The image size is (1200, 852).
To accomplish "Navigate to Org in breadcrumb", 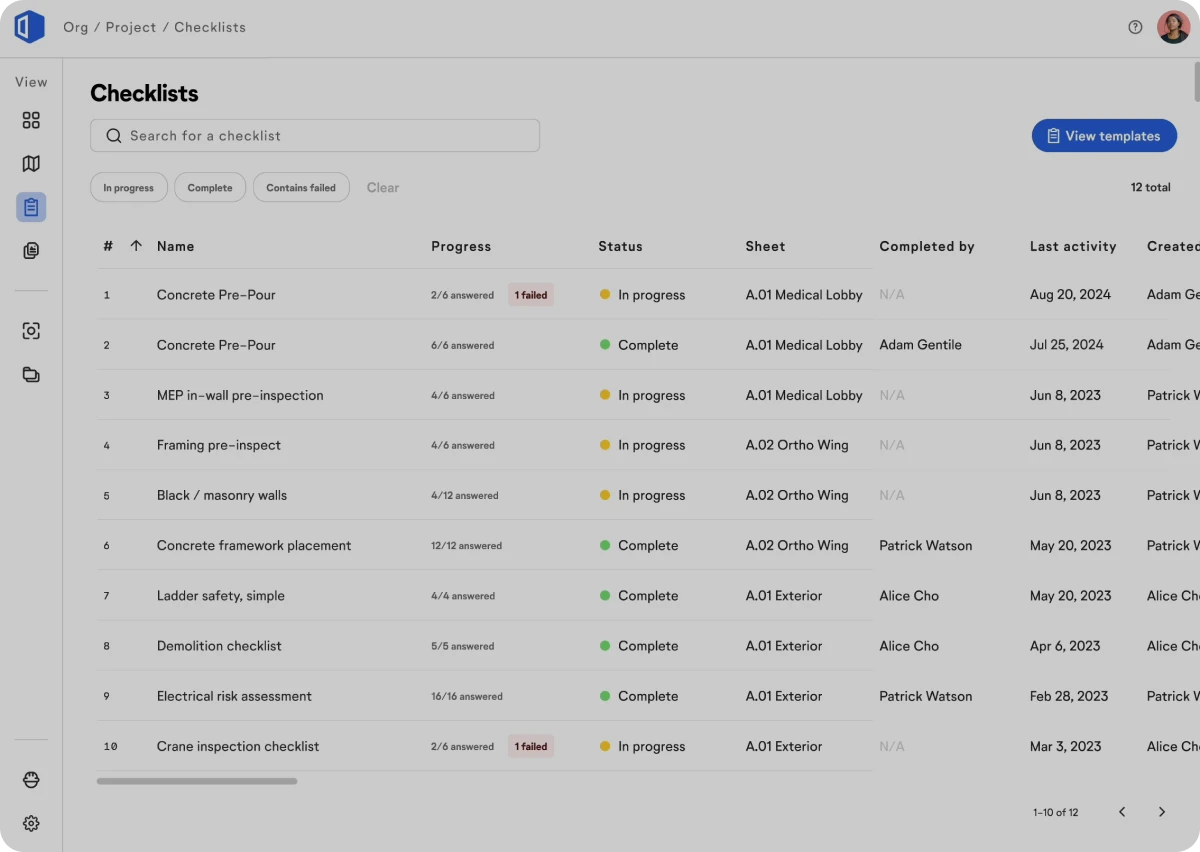I will pos(75,27).
